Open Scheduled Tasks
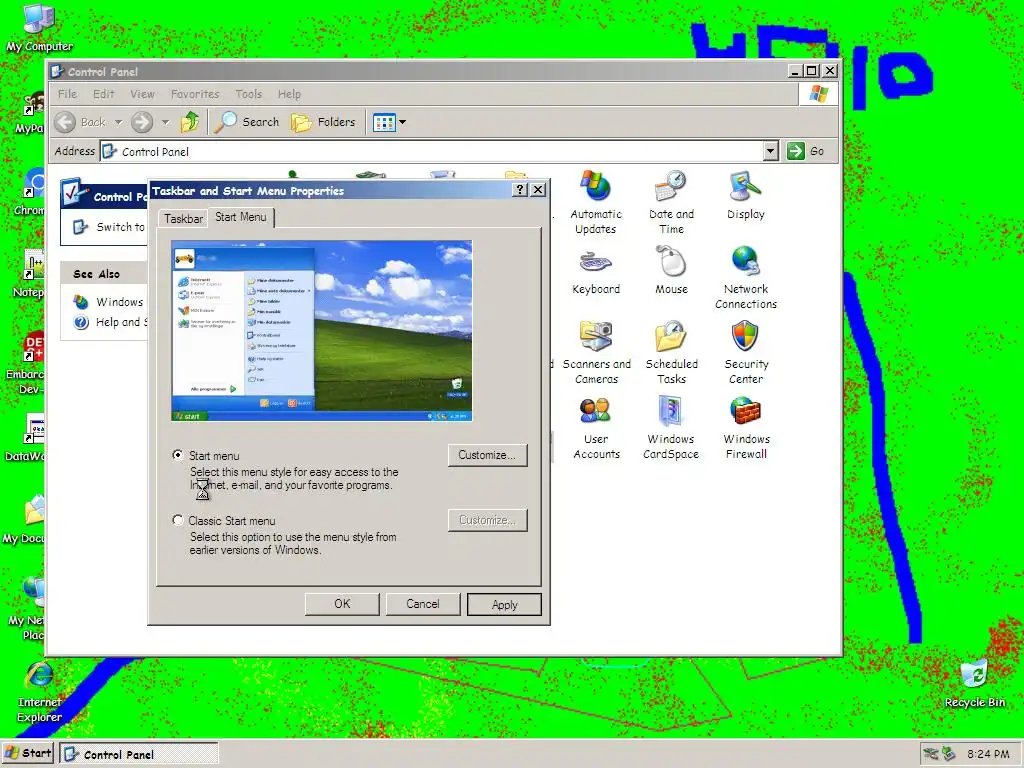The width and height of the screenshot is (1024, 768). click(671, 353)
